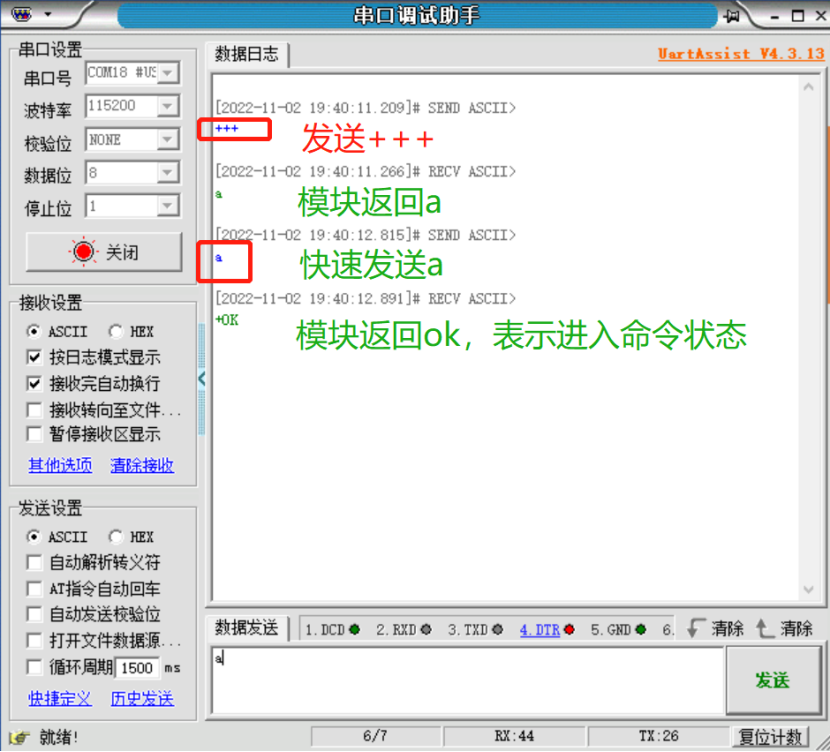Click the 19:40:12.815 SEND ASCII log line
The width and height of the screenshot is (830, 752).
(365, 235)
